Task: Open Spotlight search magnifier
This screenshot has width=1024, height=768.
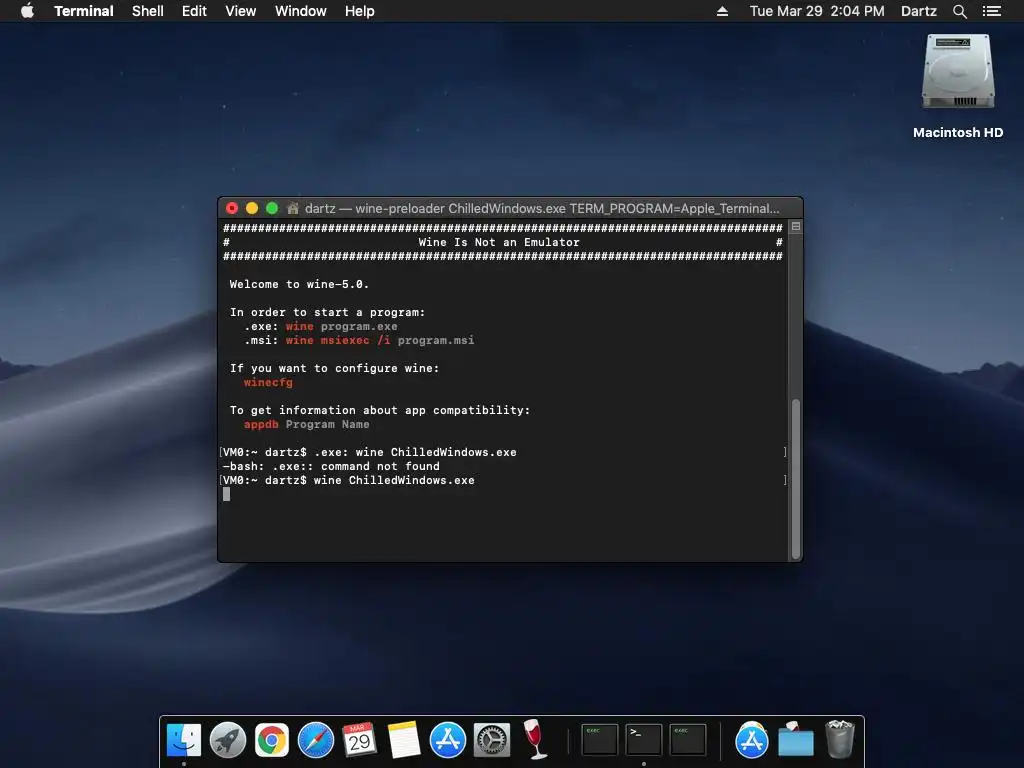Action: (959, 11)
